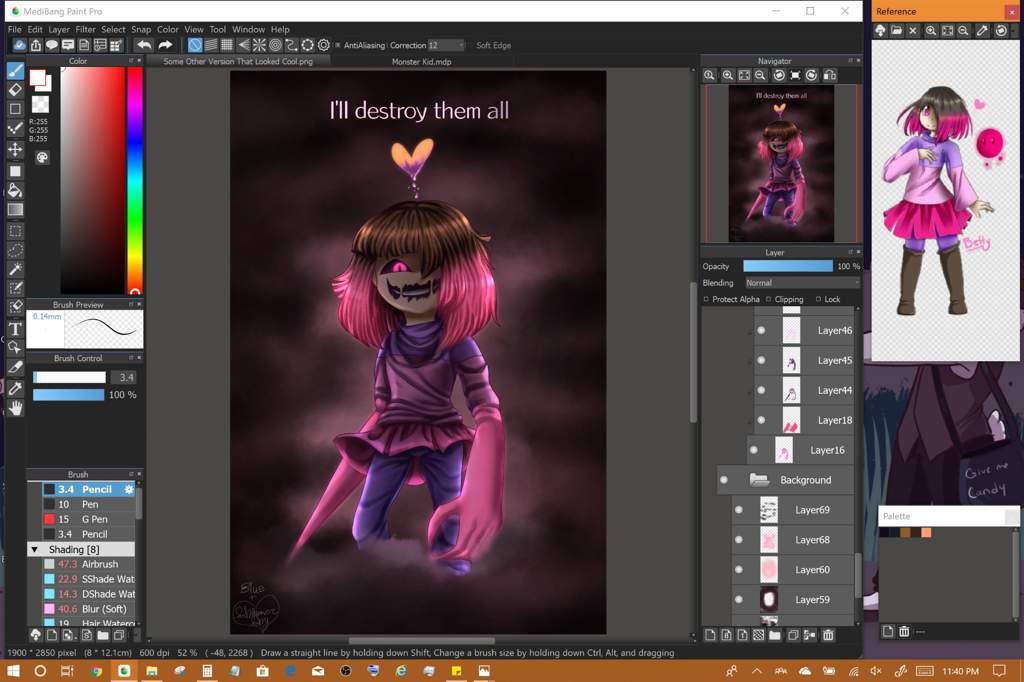This screenshot has width=1024, height=682.
Task: Open the Window menu
Action: pos(248,29)
